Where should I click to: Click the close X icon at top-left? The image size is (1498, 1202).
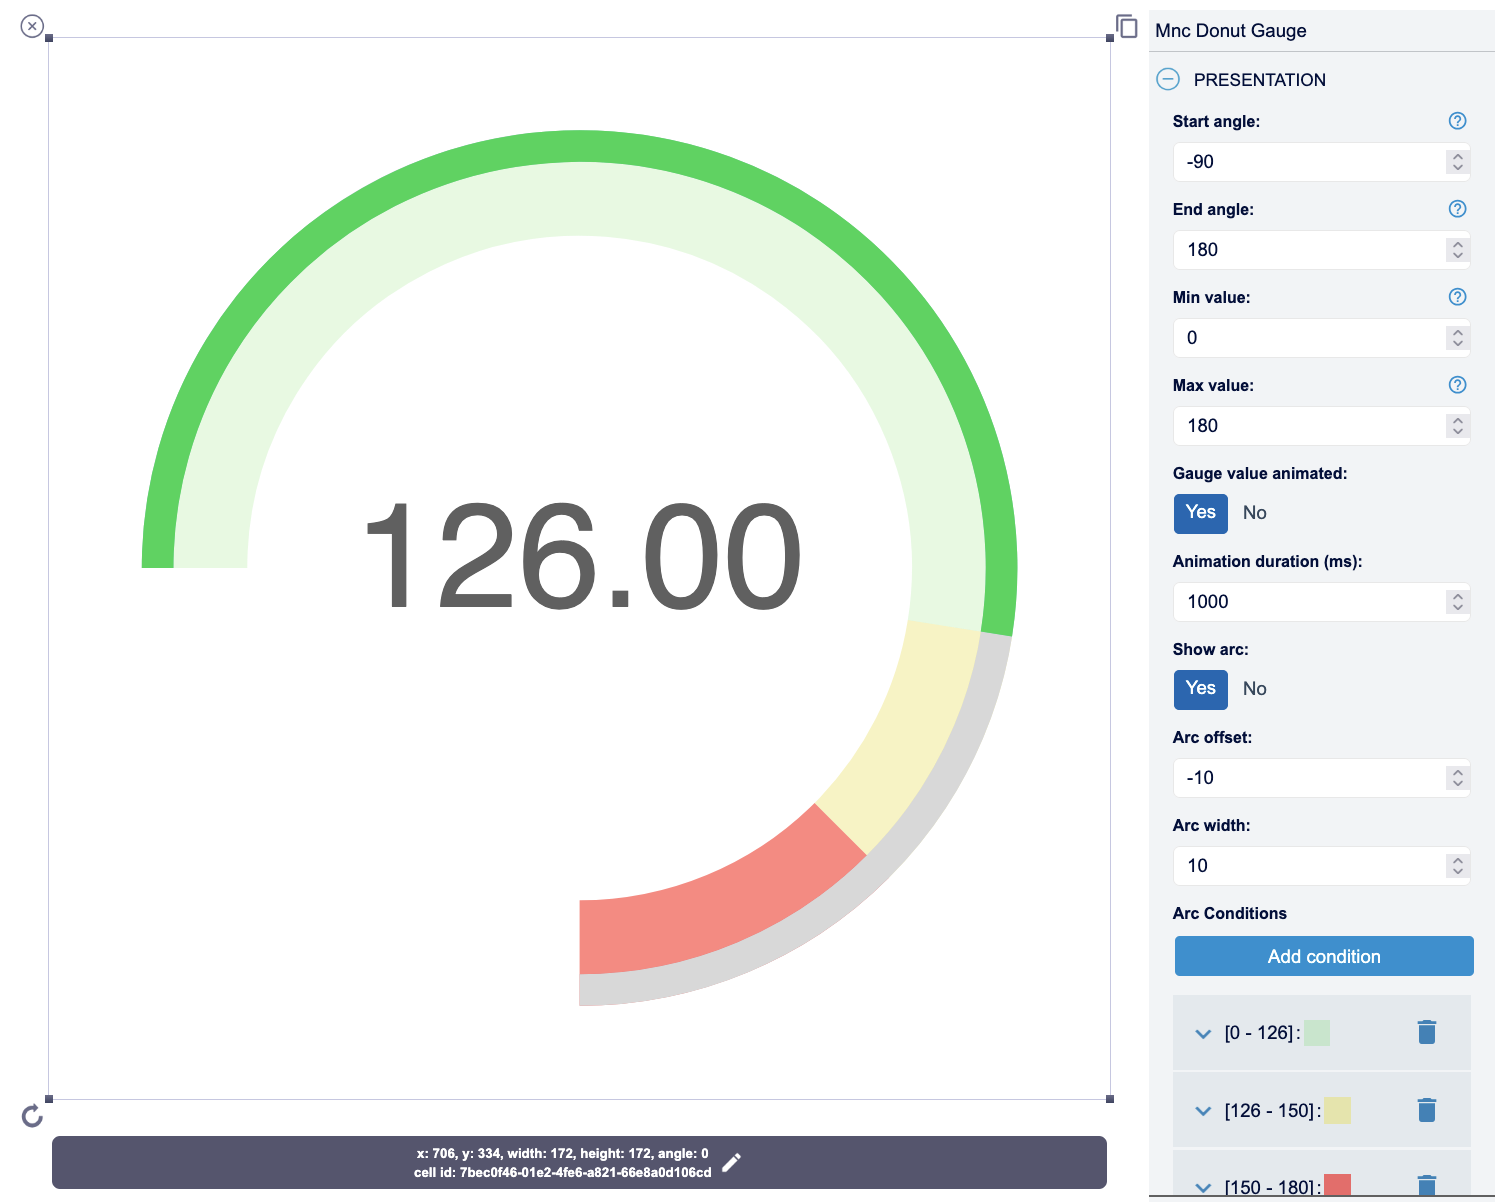point(32,26)
